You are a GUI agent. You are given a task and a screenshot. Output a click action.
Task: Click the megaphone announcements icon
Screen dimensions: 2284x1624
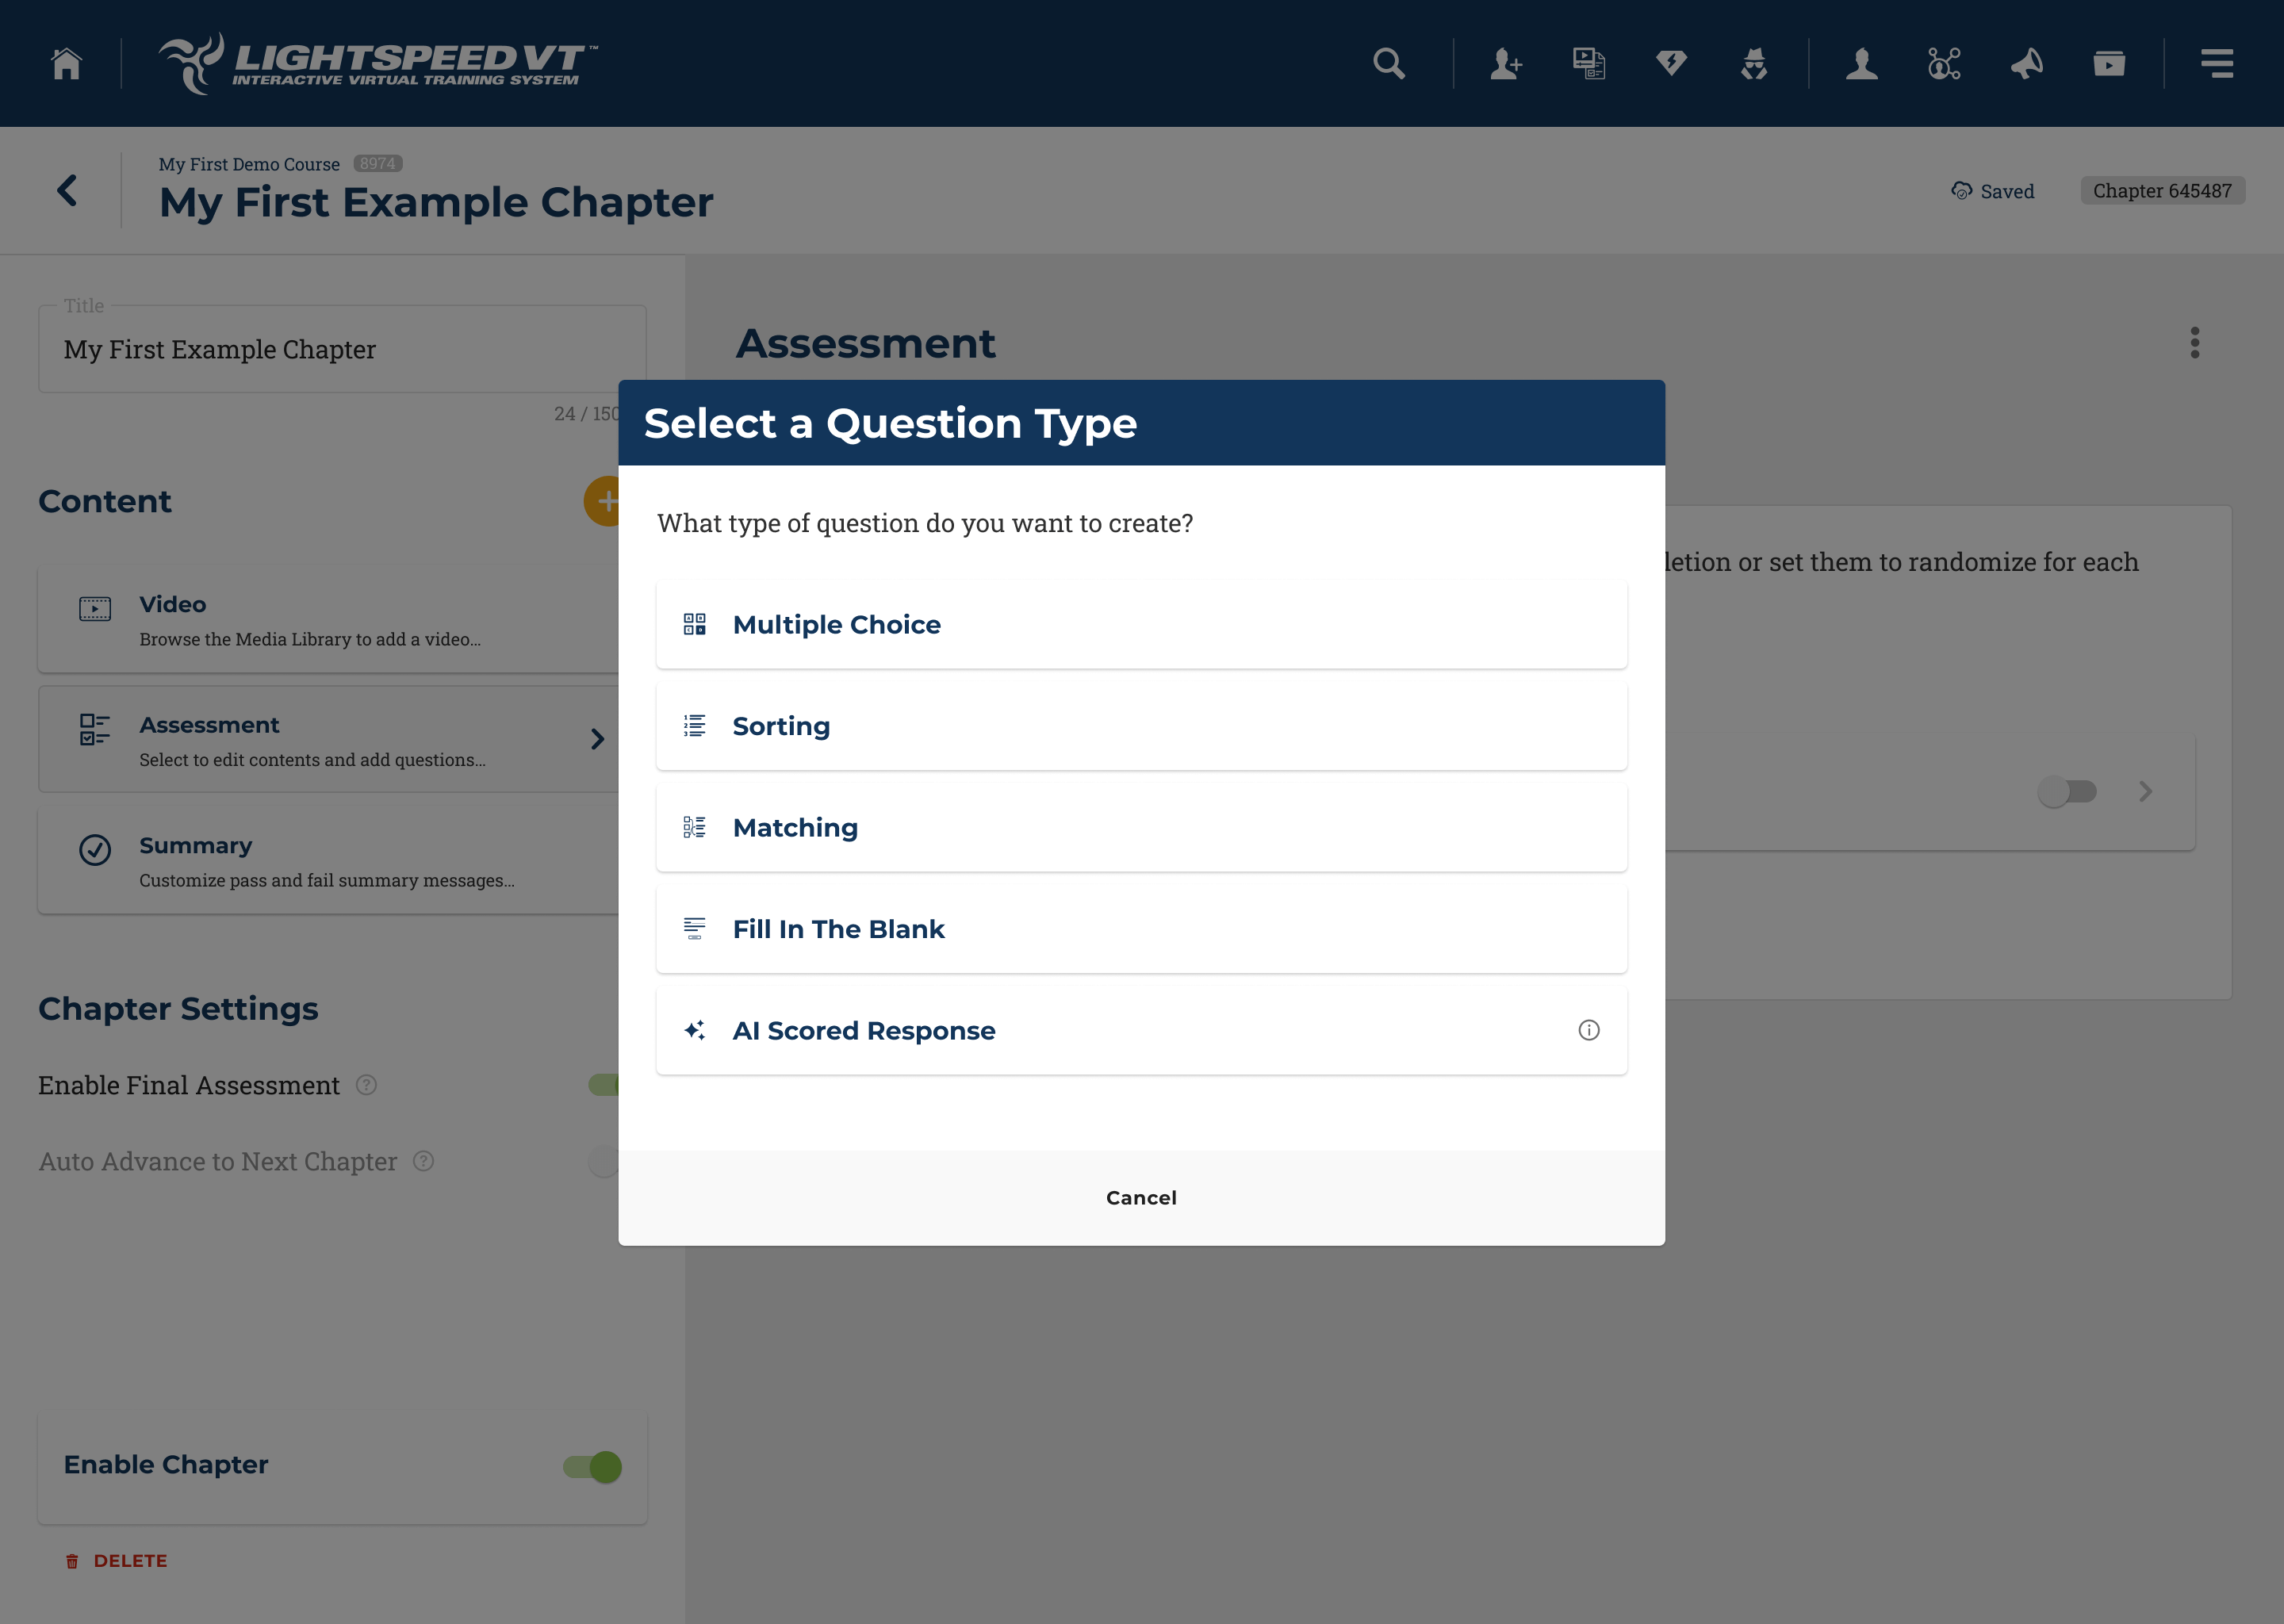2027,63
